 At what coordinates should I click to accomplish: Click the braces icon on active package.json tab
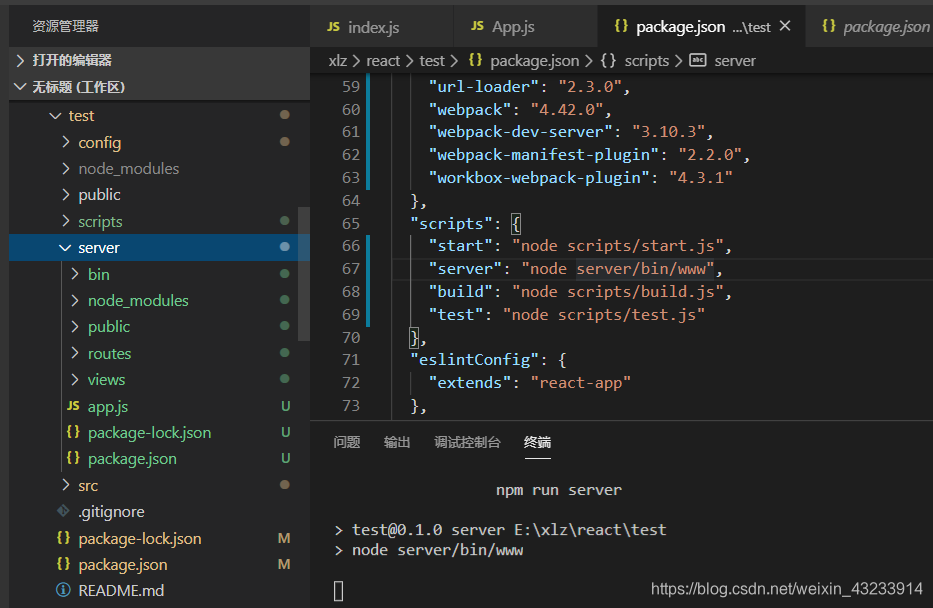(621, 26)
